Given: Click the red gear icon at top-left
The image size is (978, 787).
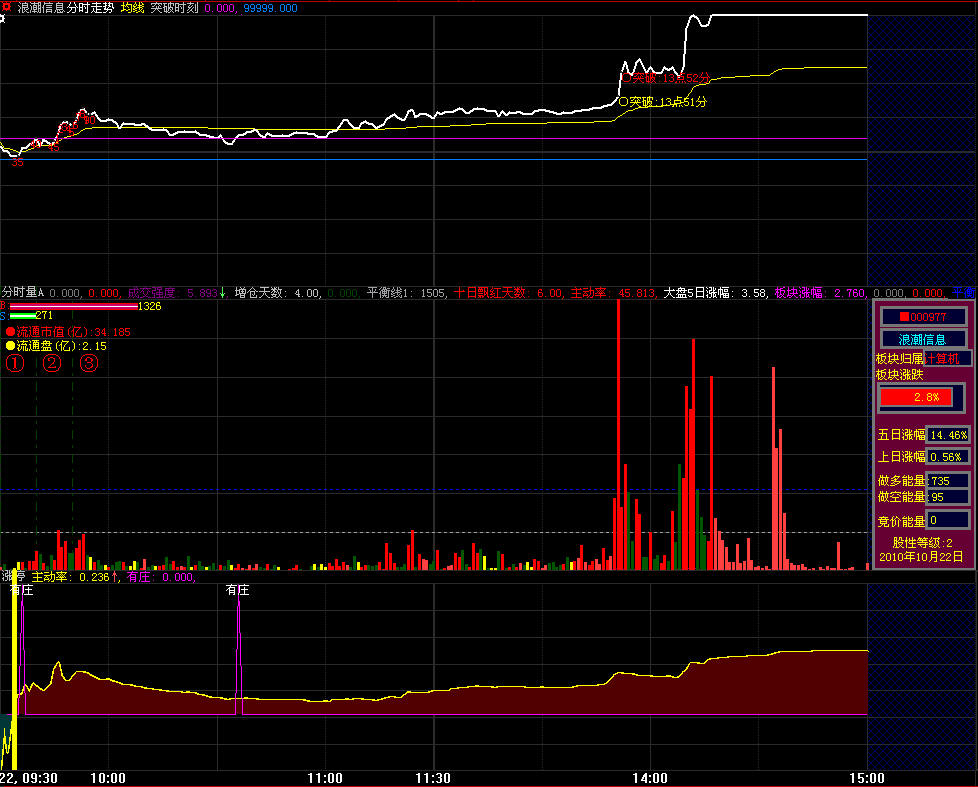Looking at the screenshot, I should (7, 7).
